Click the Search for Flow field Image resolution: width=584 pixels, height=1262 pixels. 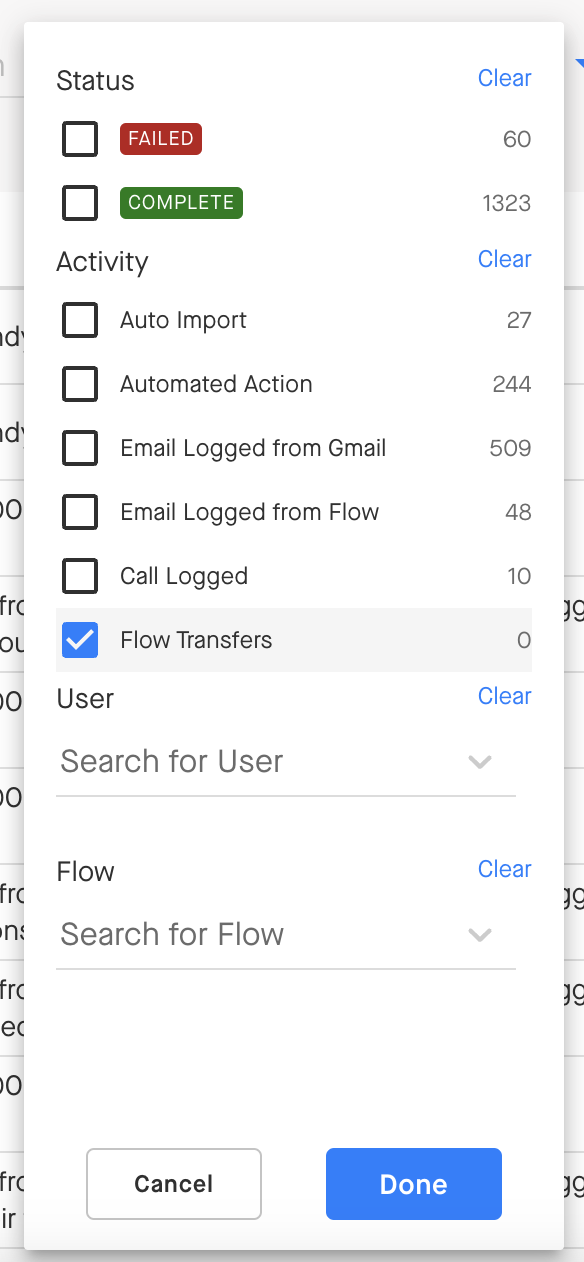coord(286,935)
